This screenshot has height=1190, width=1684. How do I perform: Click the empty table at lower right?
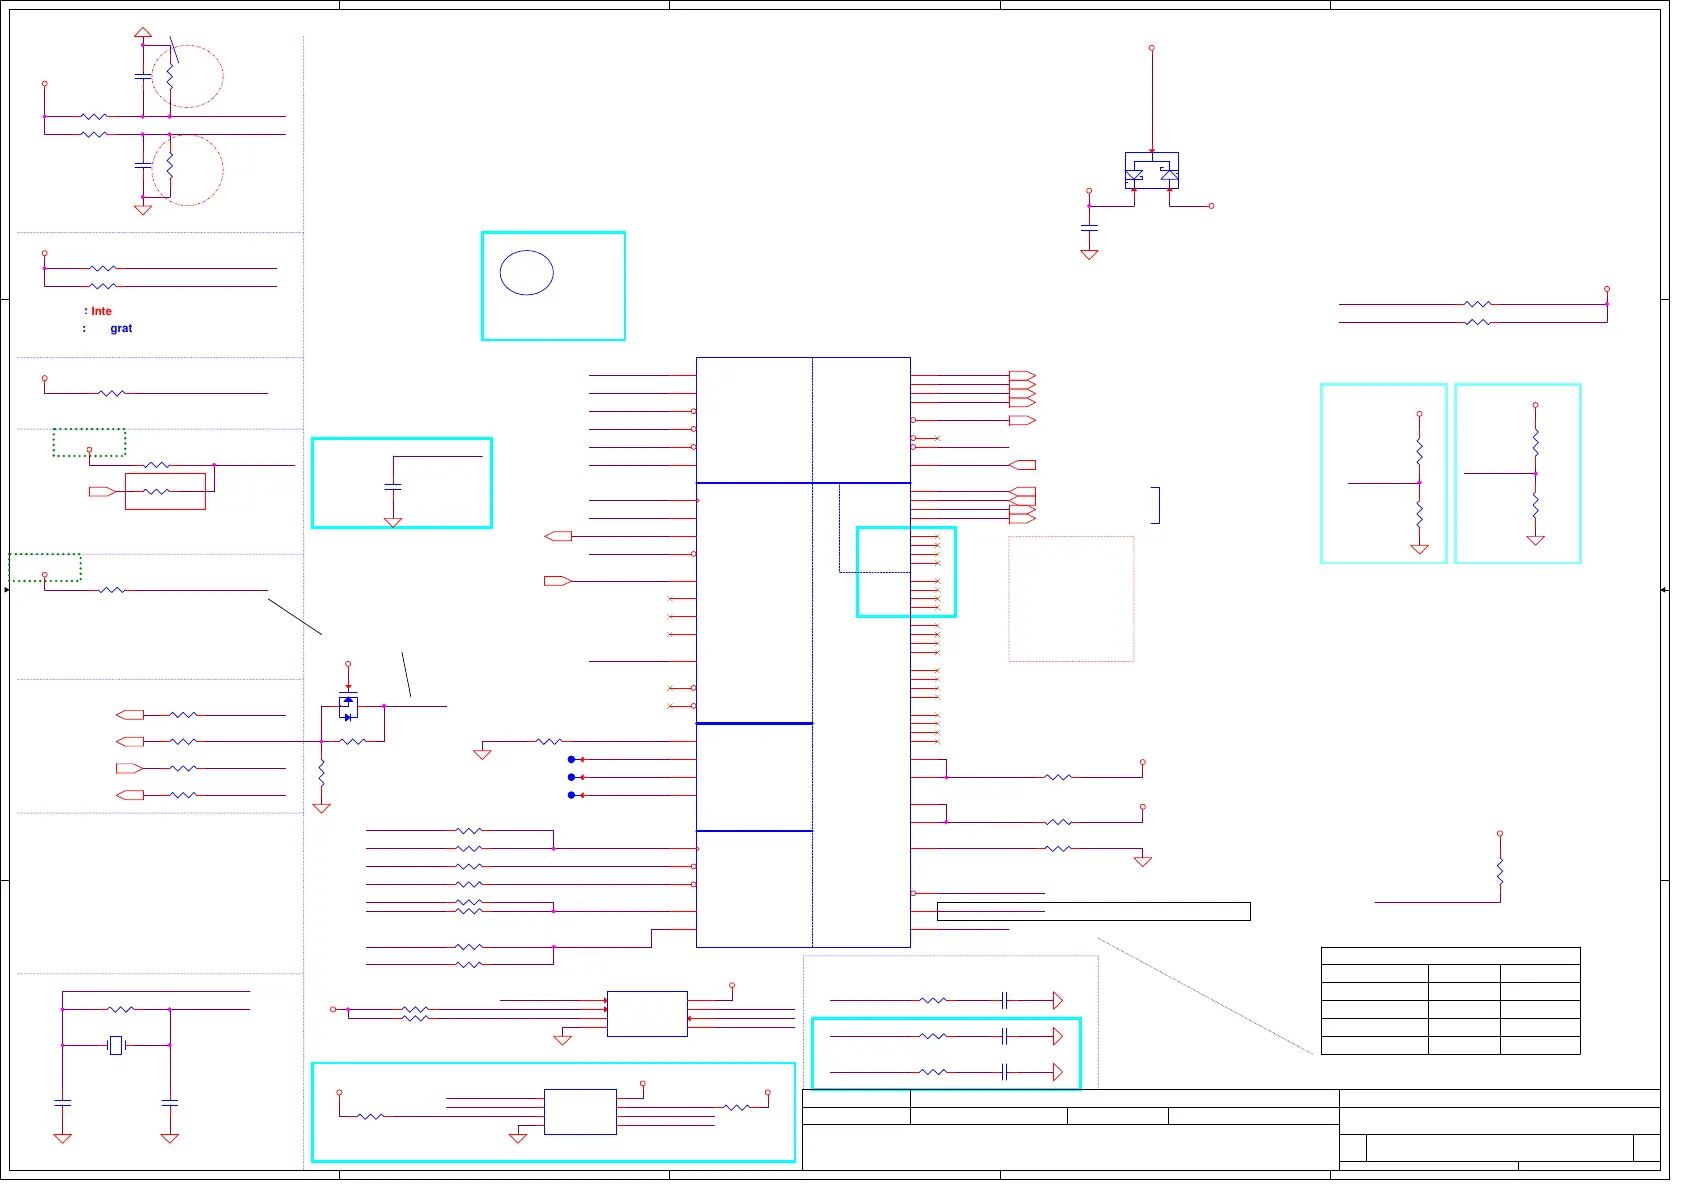(x=1450, y=1001)
